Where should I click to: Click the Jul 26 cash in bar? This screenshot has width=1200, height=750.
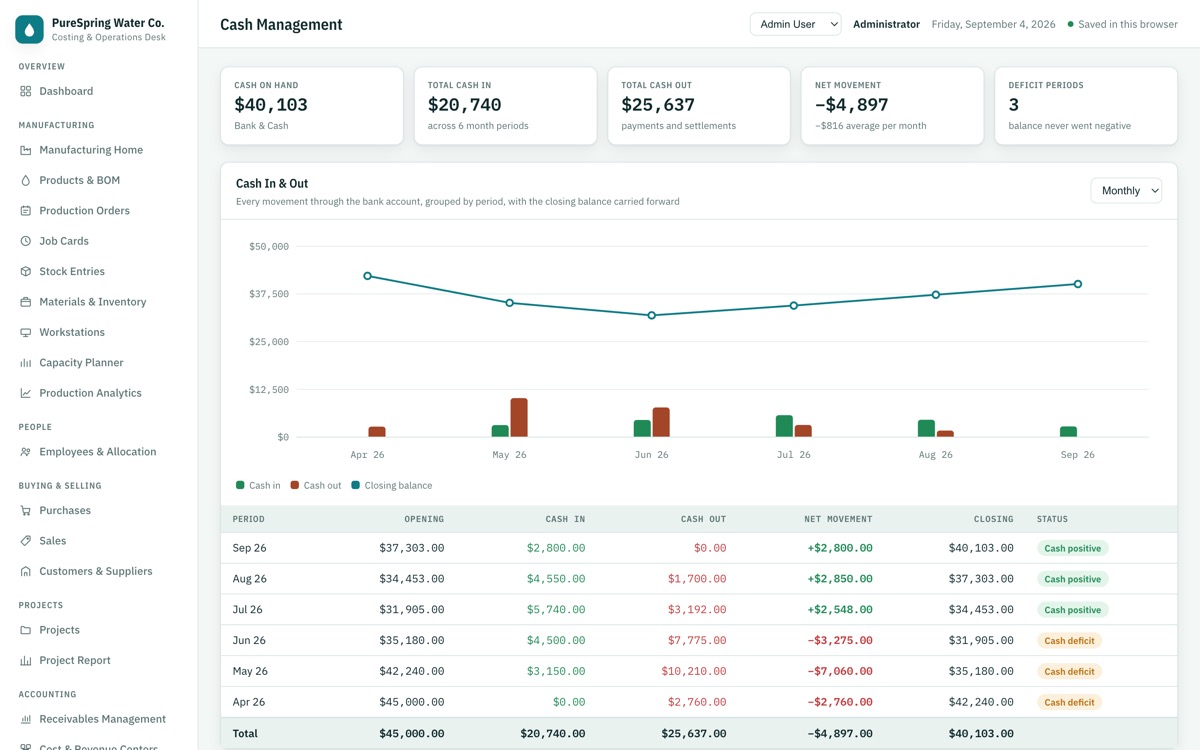[x=784, y=426]
